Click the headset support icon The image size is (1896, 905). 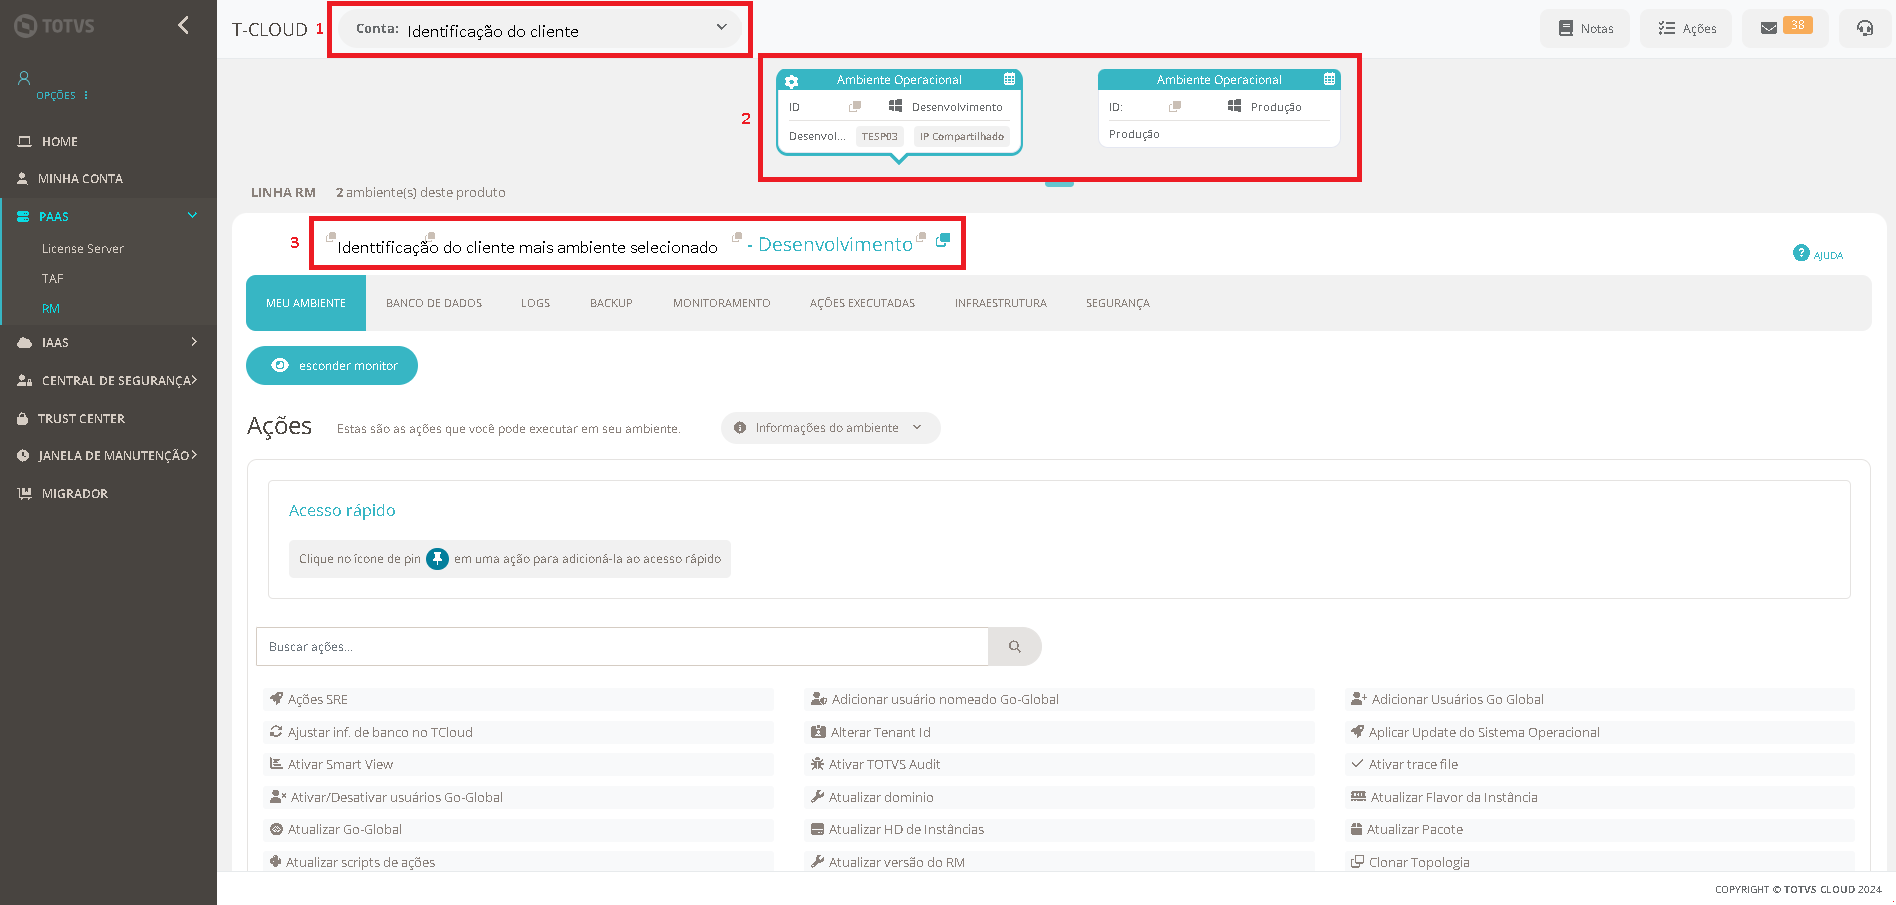pos(1865,28)
